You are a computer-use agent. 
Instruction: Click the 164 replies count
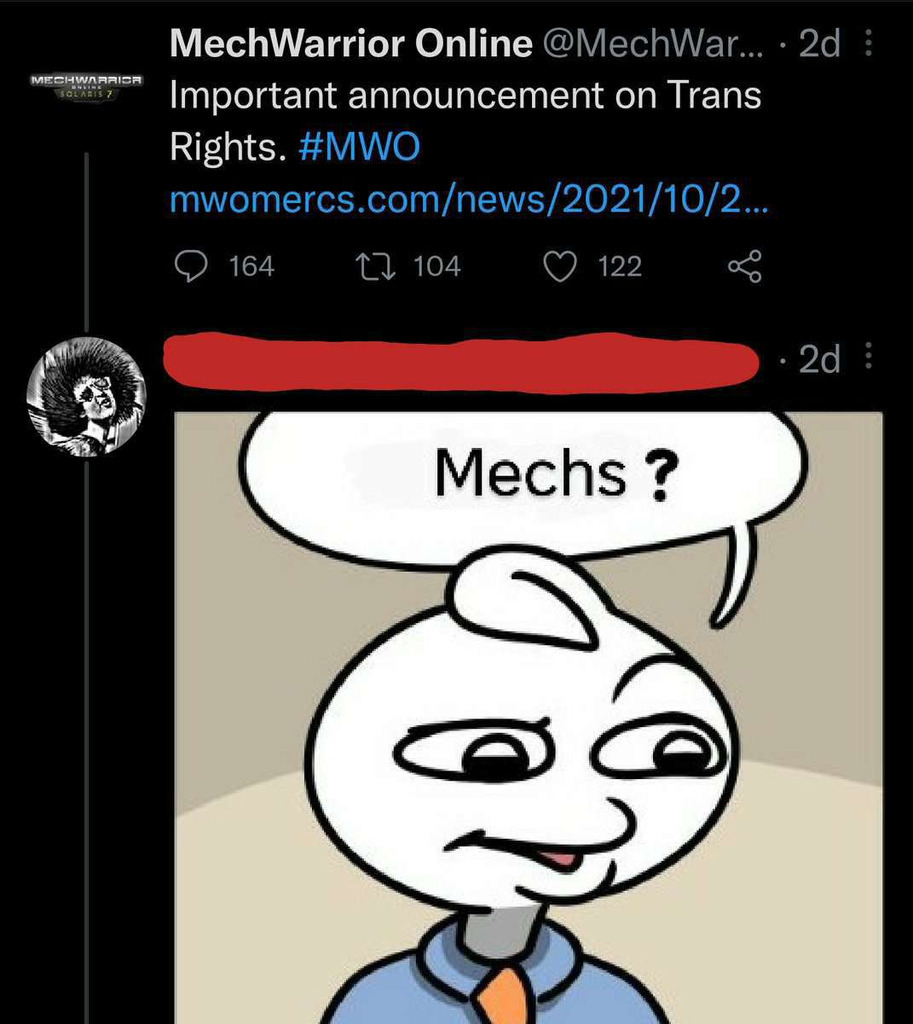[251, 266]
